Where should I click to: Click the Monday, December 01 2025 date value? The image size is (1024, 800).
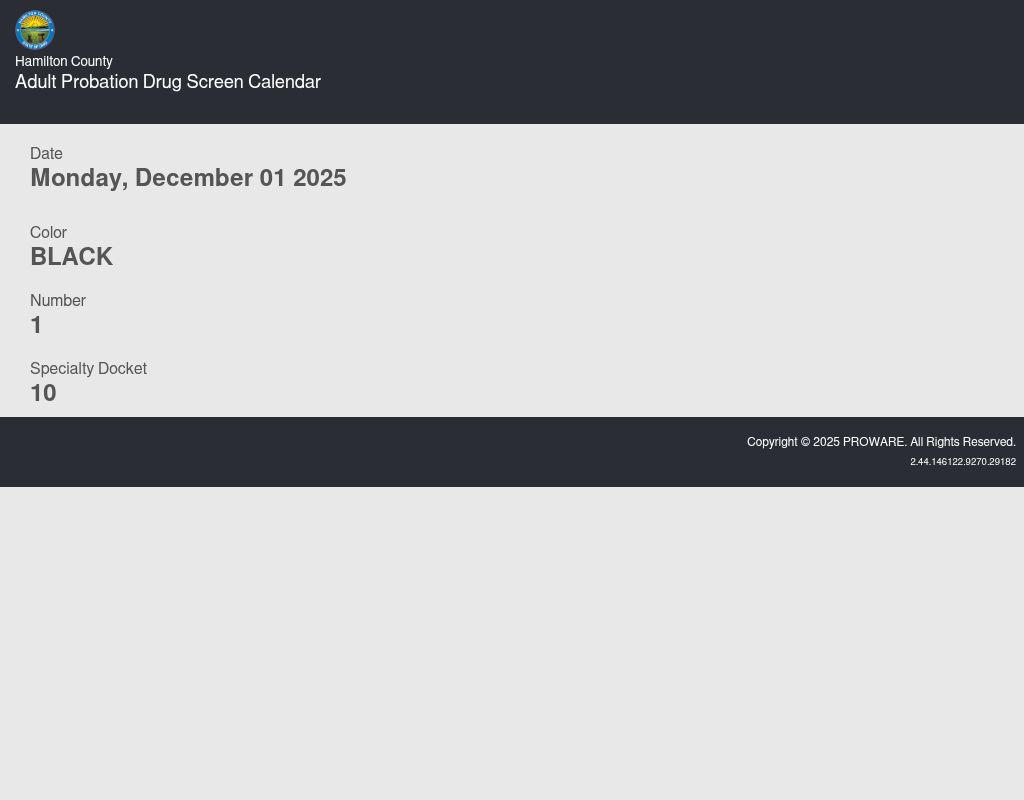(x=188, y=178)
